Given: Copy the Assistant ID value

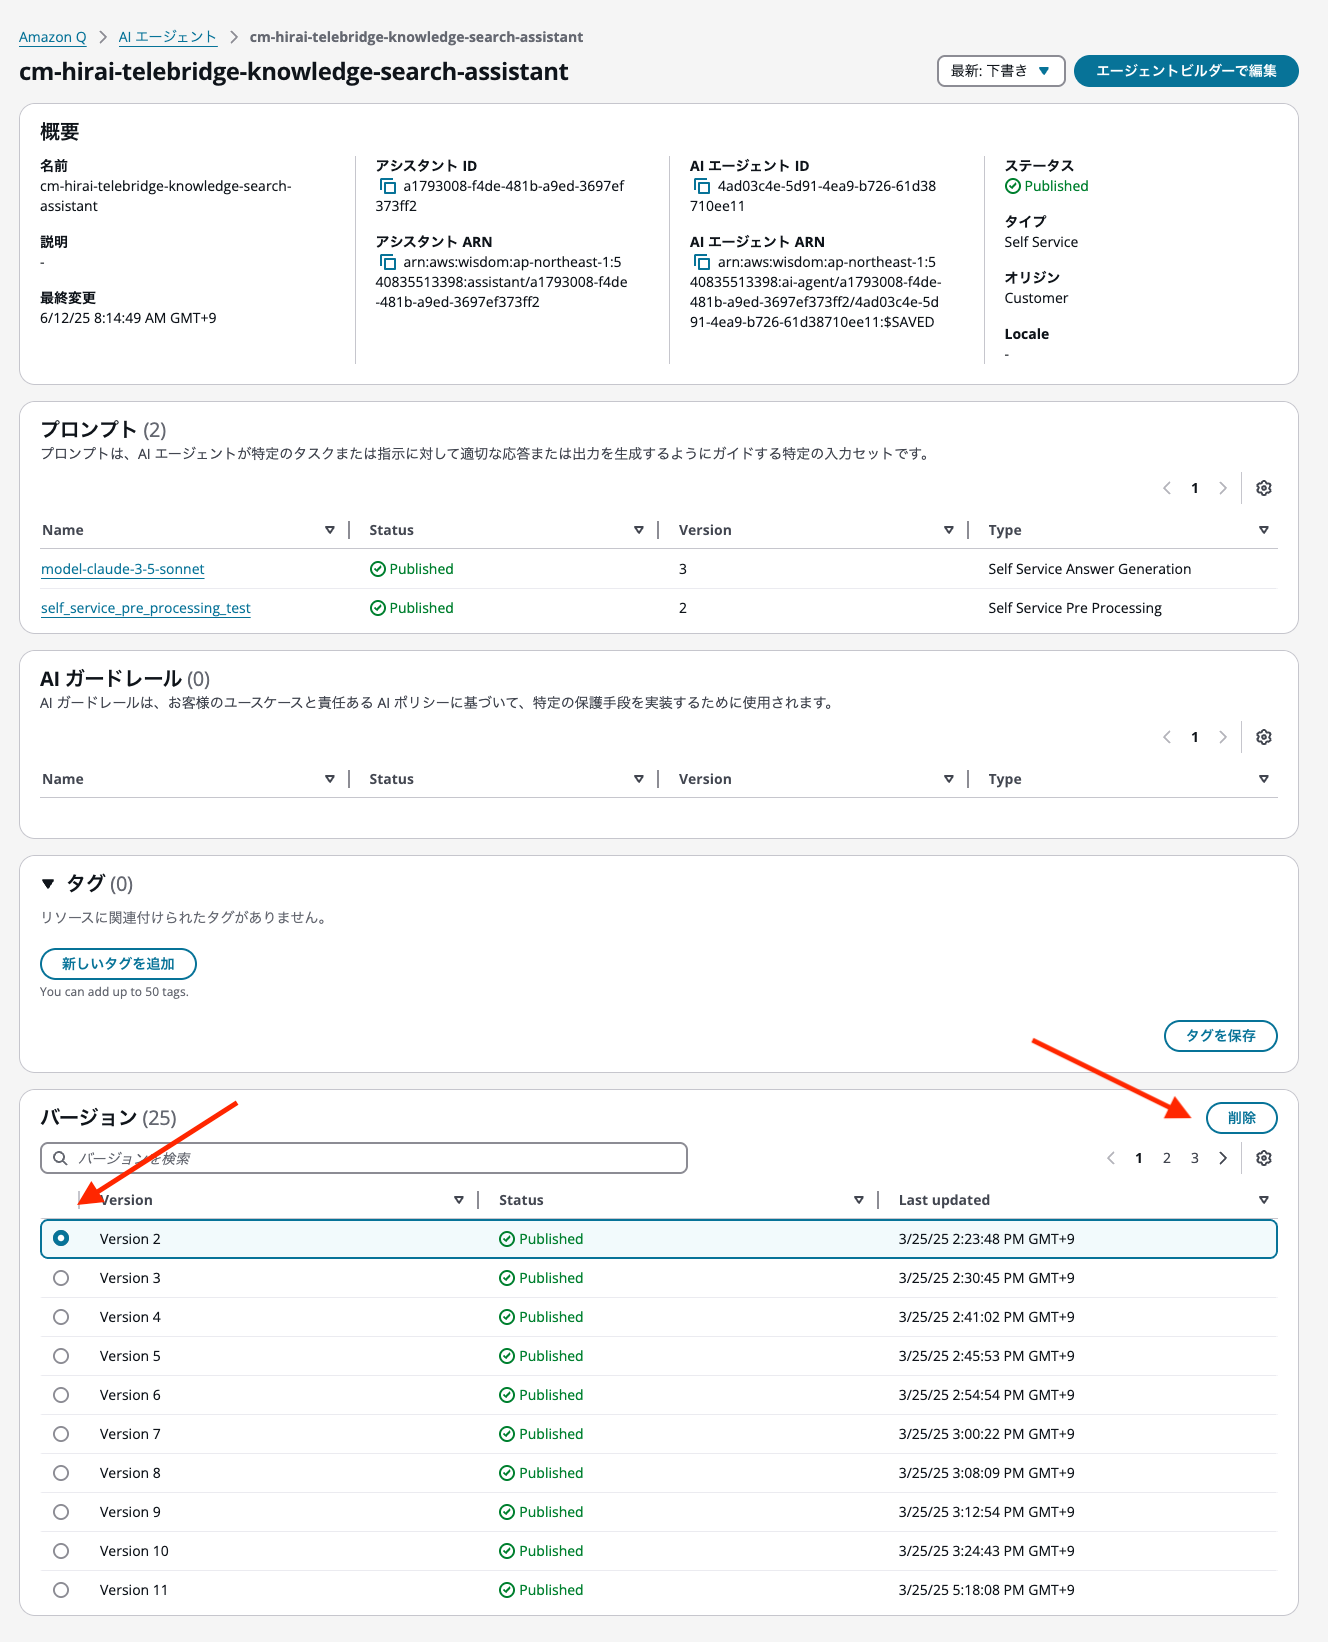Looking at the screenshot, I should (x=388, y=186).
